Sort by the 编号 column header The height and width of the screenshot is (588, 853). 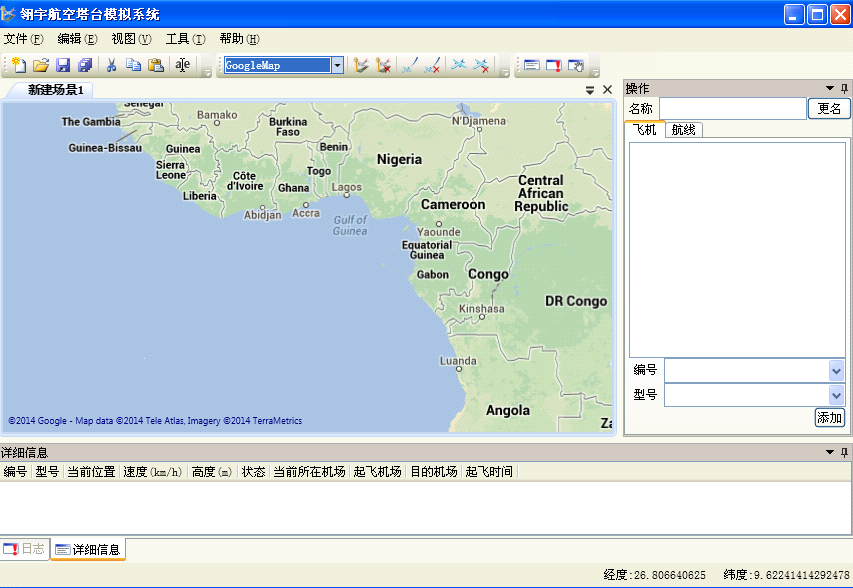click(x=15, y=472)
